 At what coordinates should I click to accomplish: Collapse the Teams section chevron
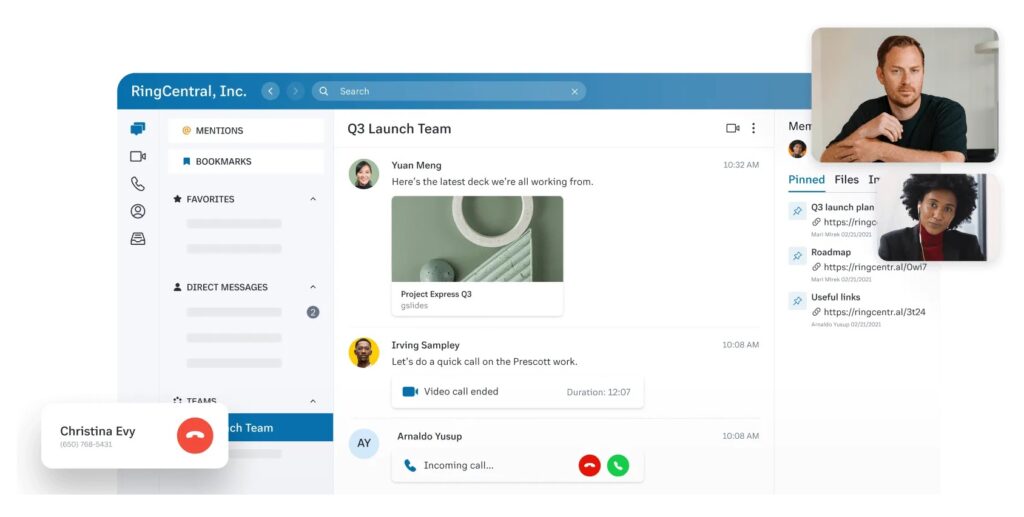tap(313, 401)
